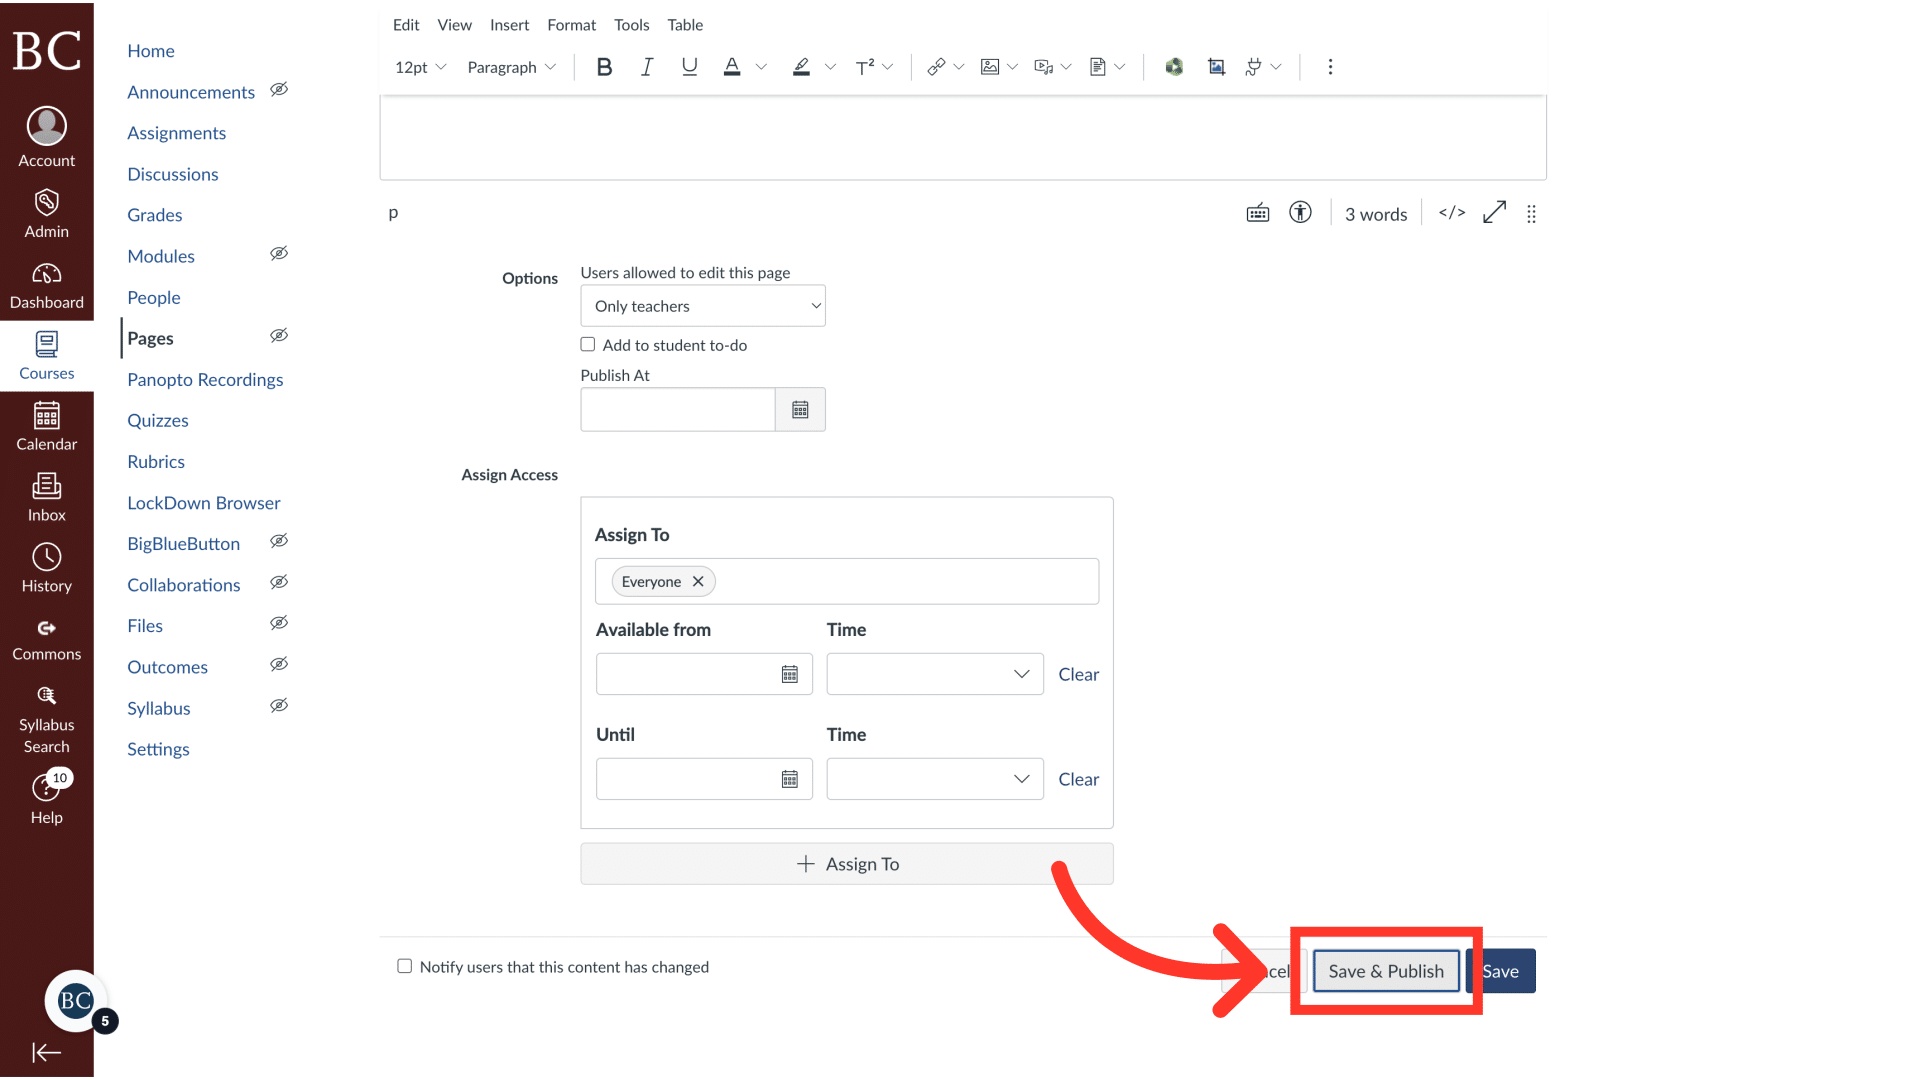
Task: Open the Table menu
Action: pos(684,24)
